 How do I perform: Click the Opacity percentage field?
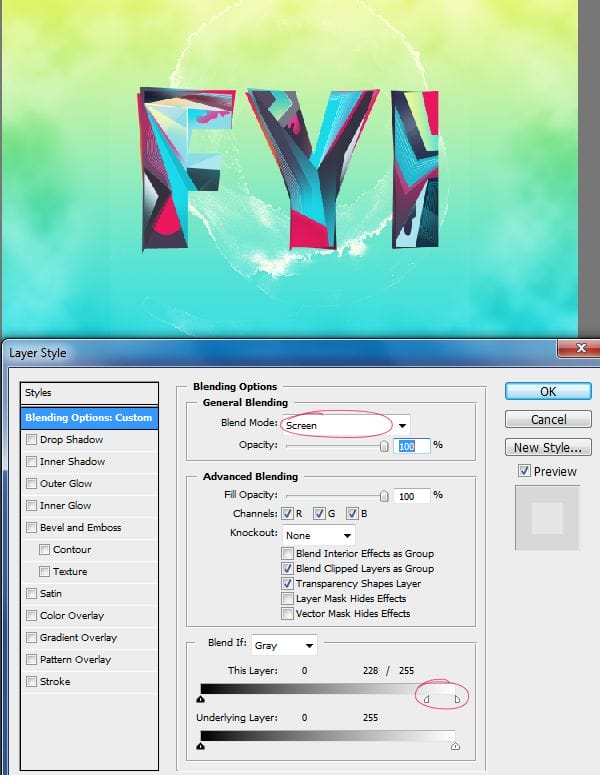411,446
